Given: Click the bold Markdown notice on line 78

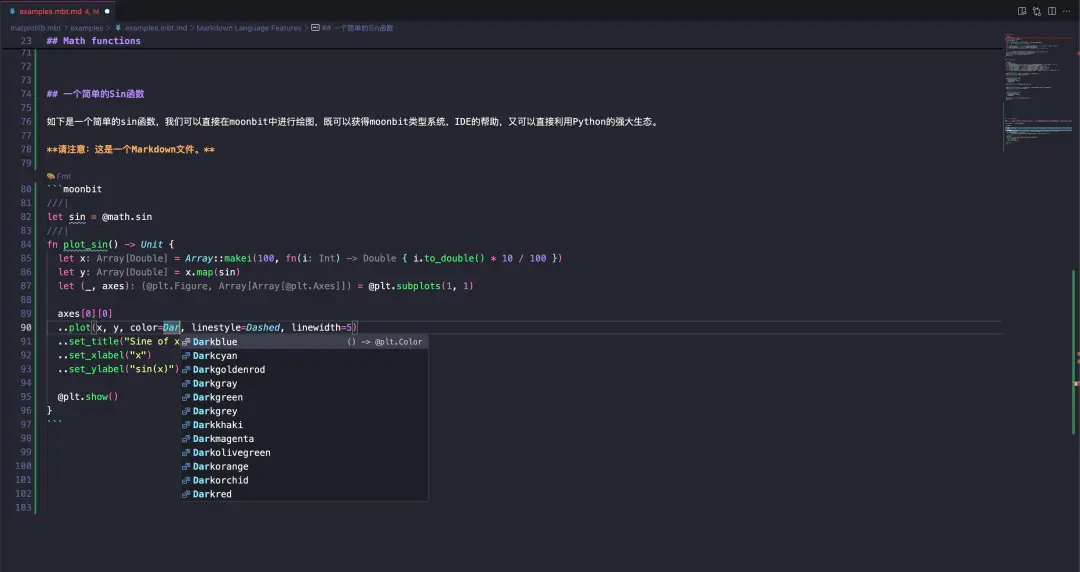Looking at the screenshot, I should (130, 149).
